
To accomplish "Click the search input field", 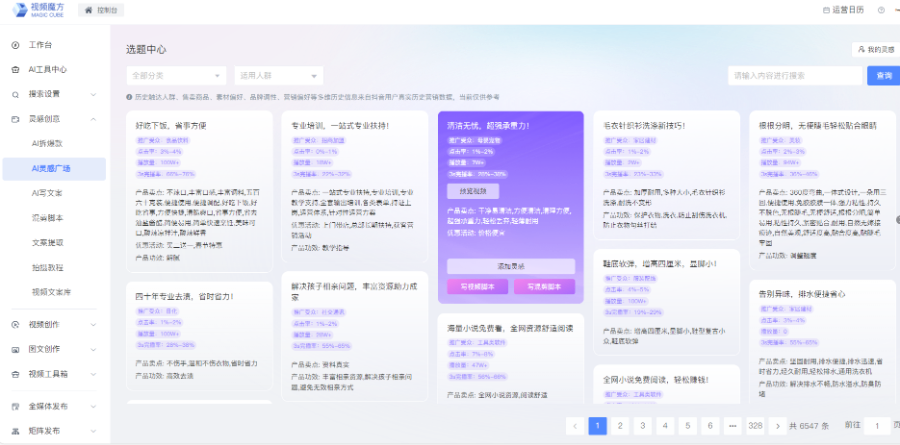I will pos(795,75).
